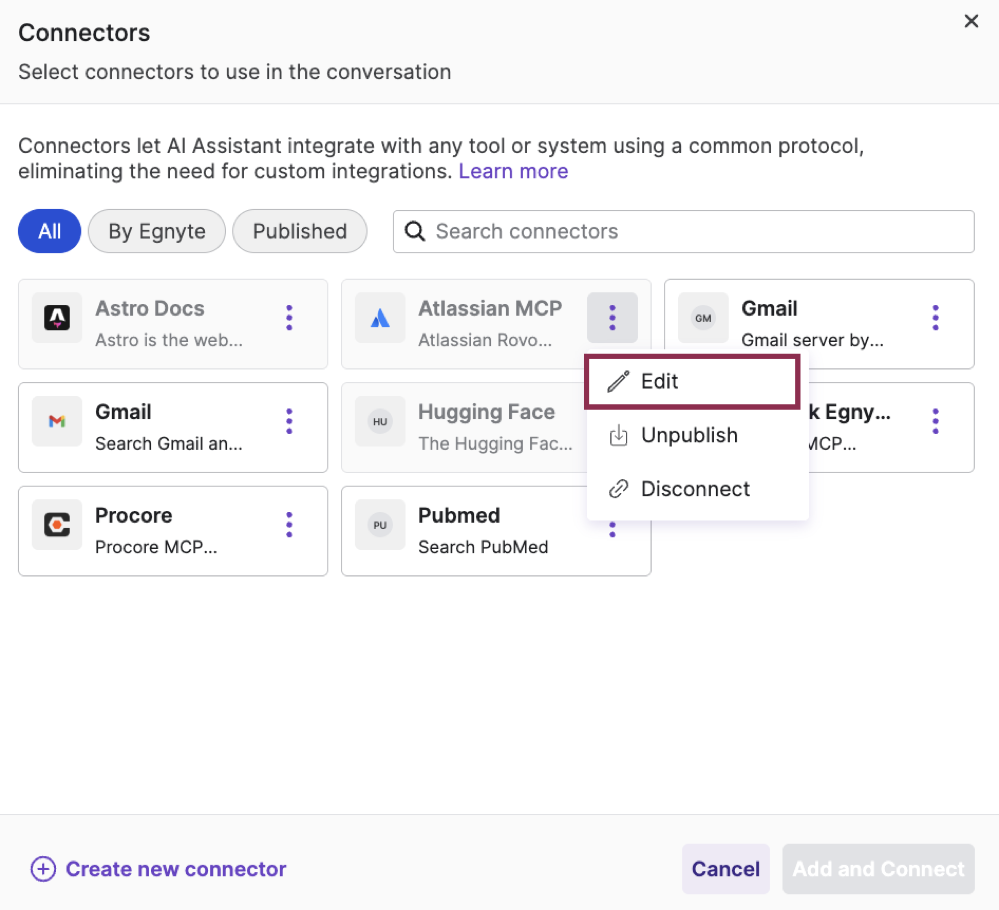Click the Cancel button
Viewport: 999px width, 910px height.
click(x=725, y=869)
